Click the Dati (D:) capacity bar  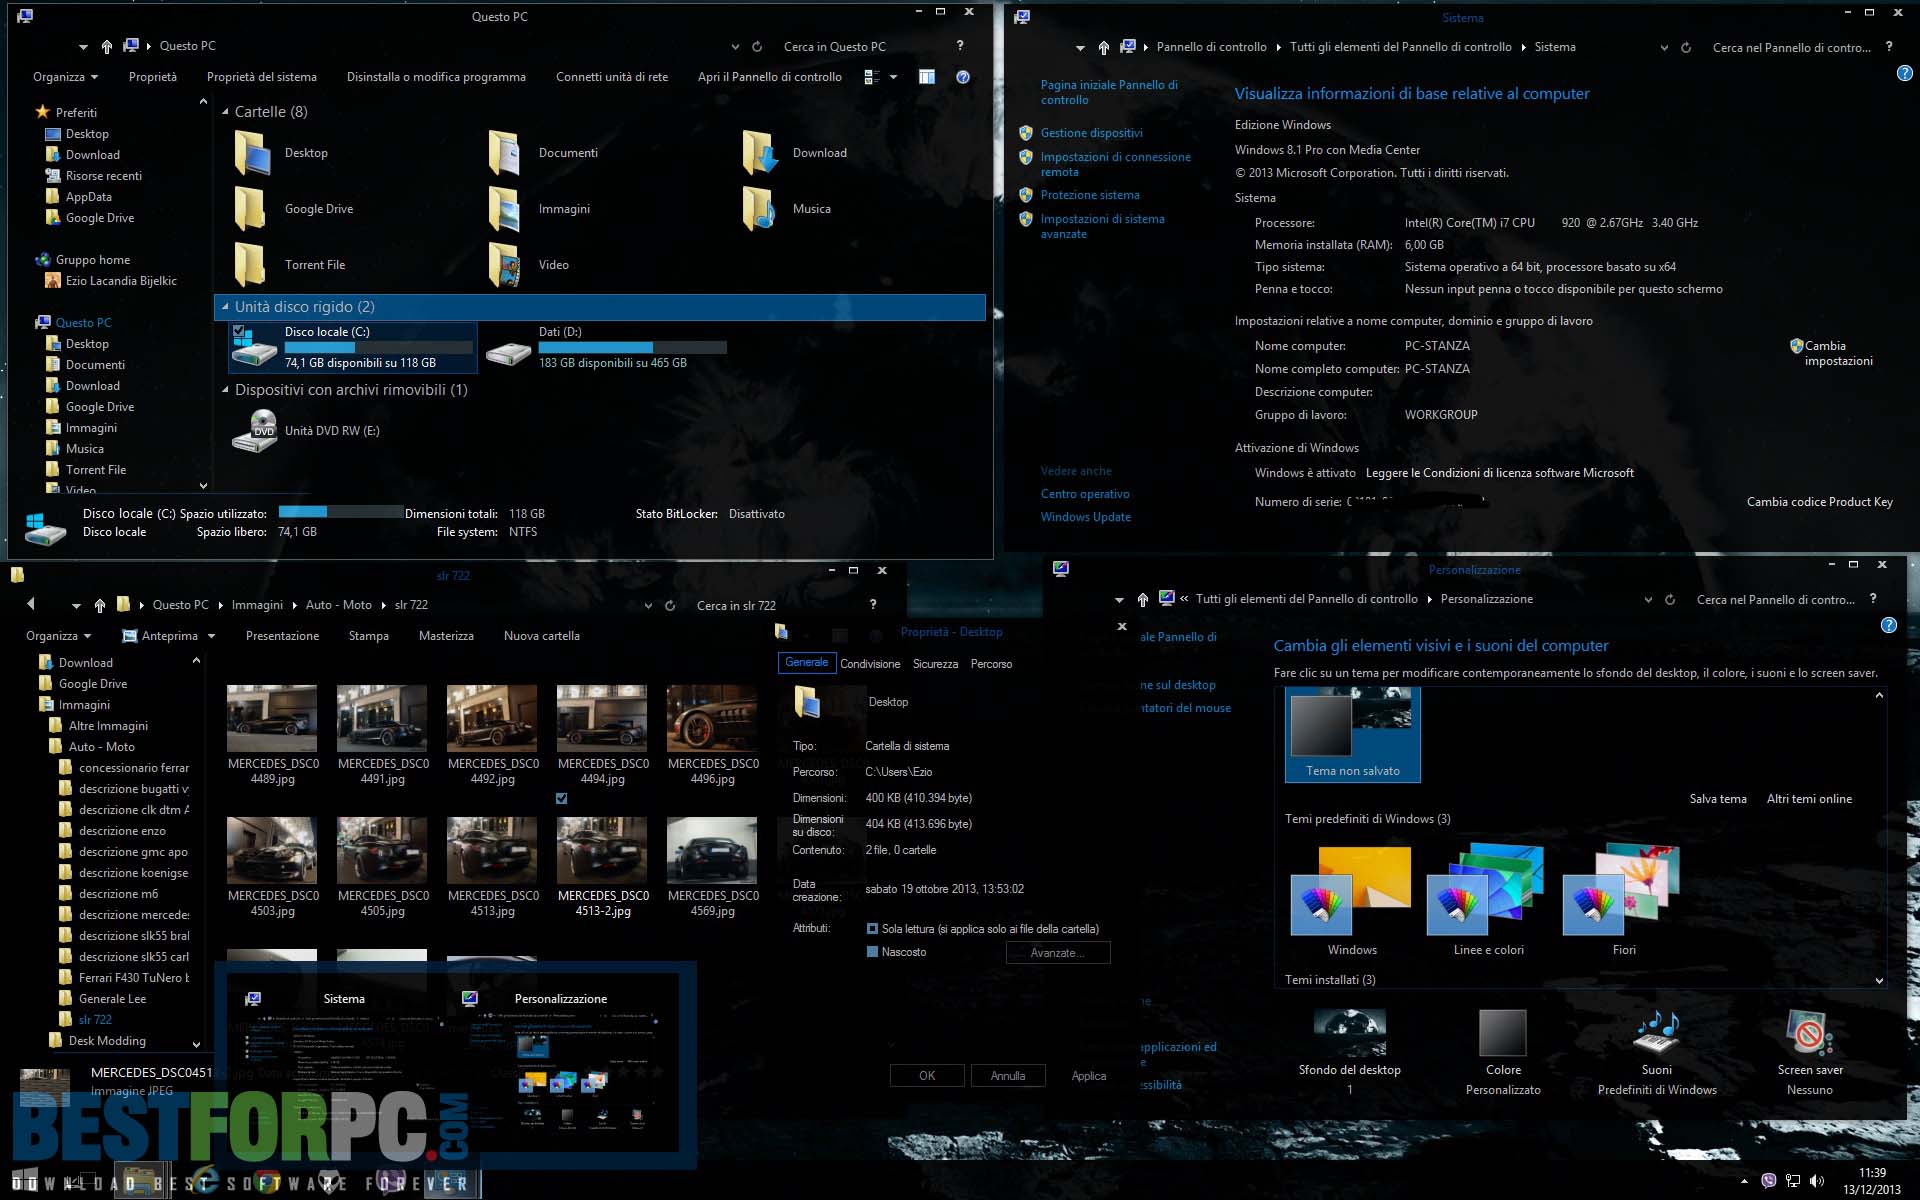[x=632, y=348]
